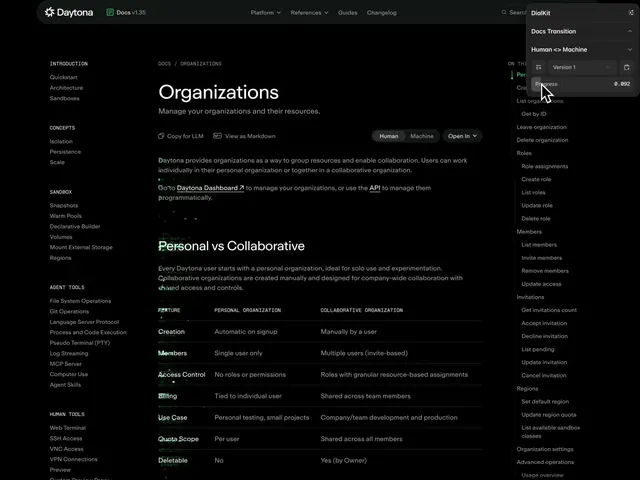Open Volumes in the sidebar

(61, 237)
